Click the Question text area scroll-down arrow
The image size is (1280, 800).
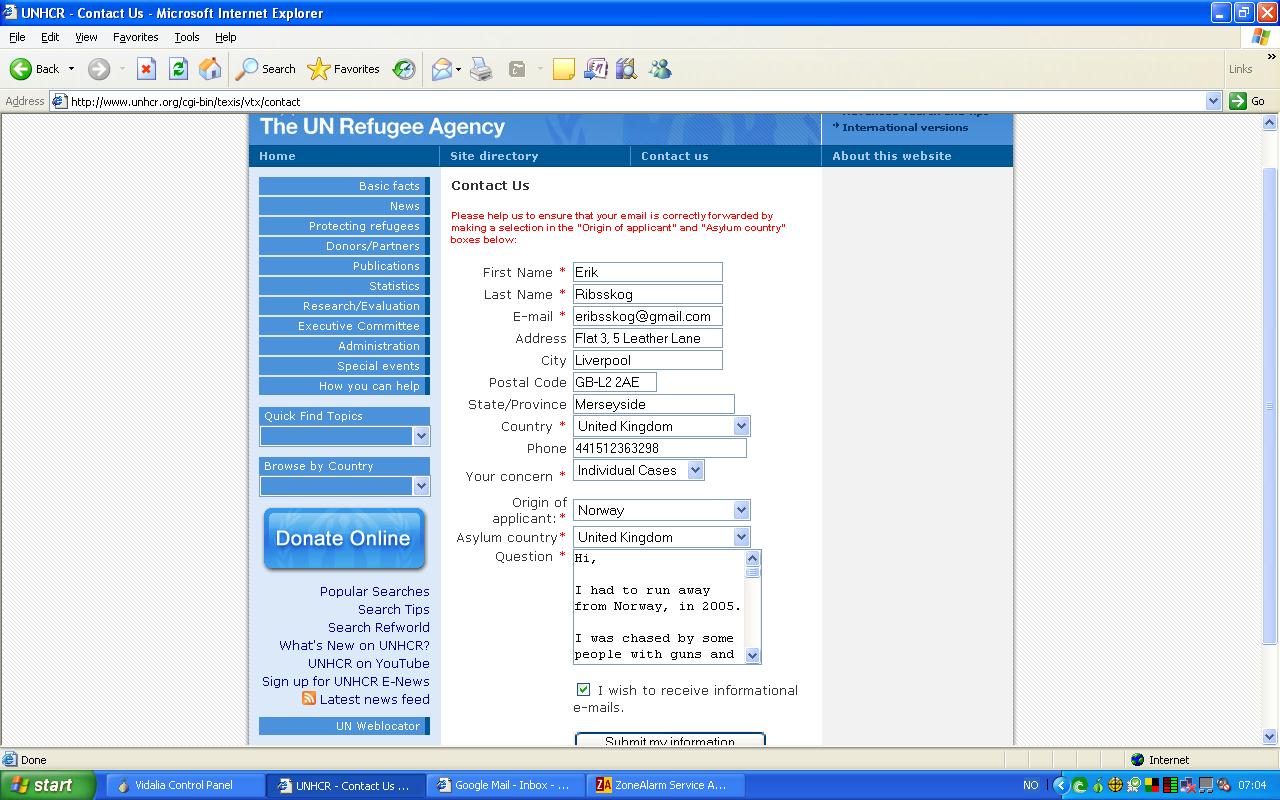click(753, 655)
